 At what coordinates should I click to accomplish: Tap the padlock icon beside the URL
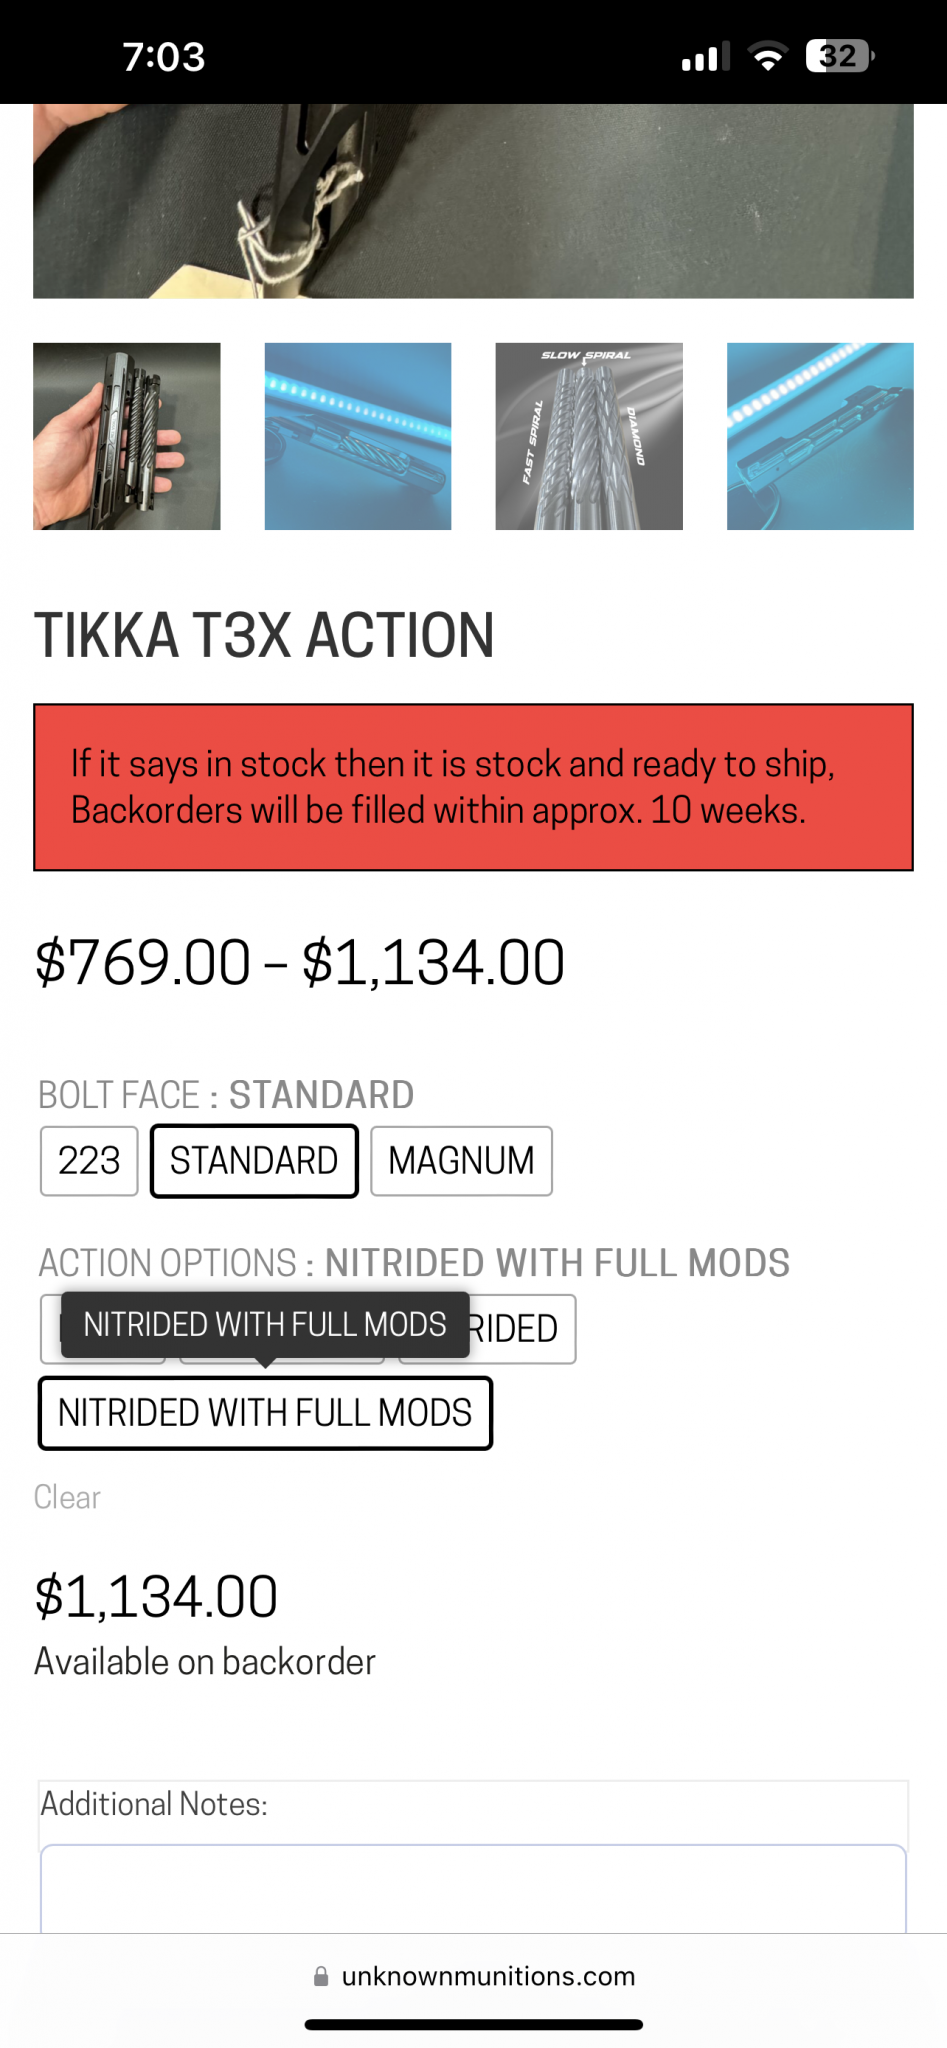coord(321,1976)
